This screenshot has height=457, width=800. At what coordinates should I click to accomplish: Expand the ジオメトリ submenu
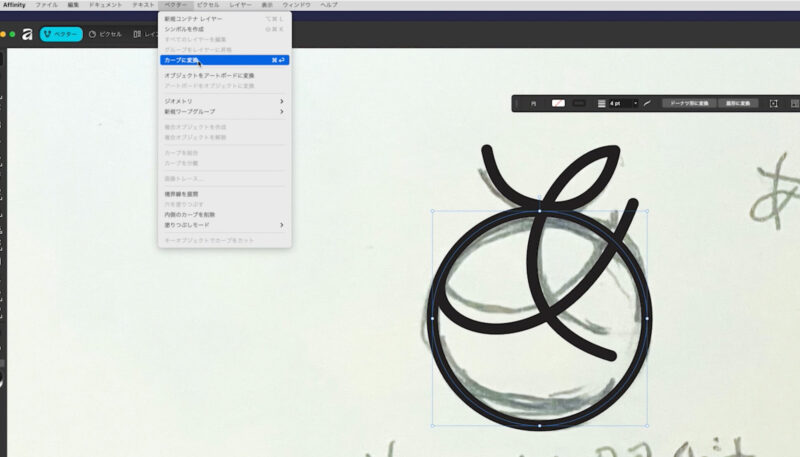coord(224,101)
